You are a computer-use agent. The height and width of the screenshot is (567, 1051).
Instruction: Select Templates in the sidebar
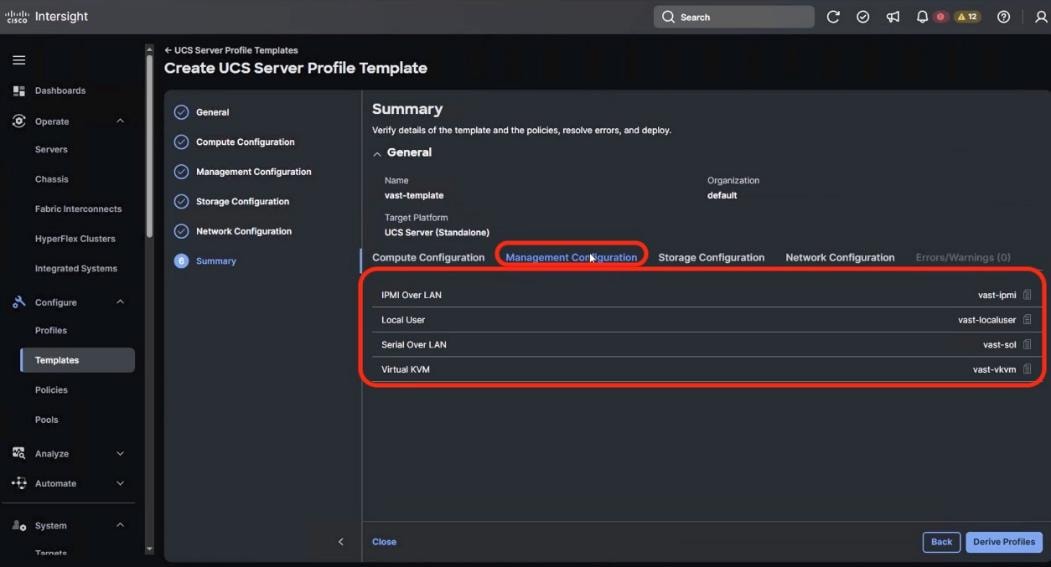78,360
